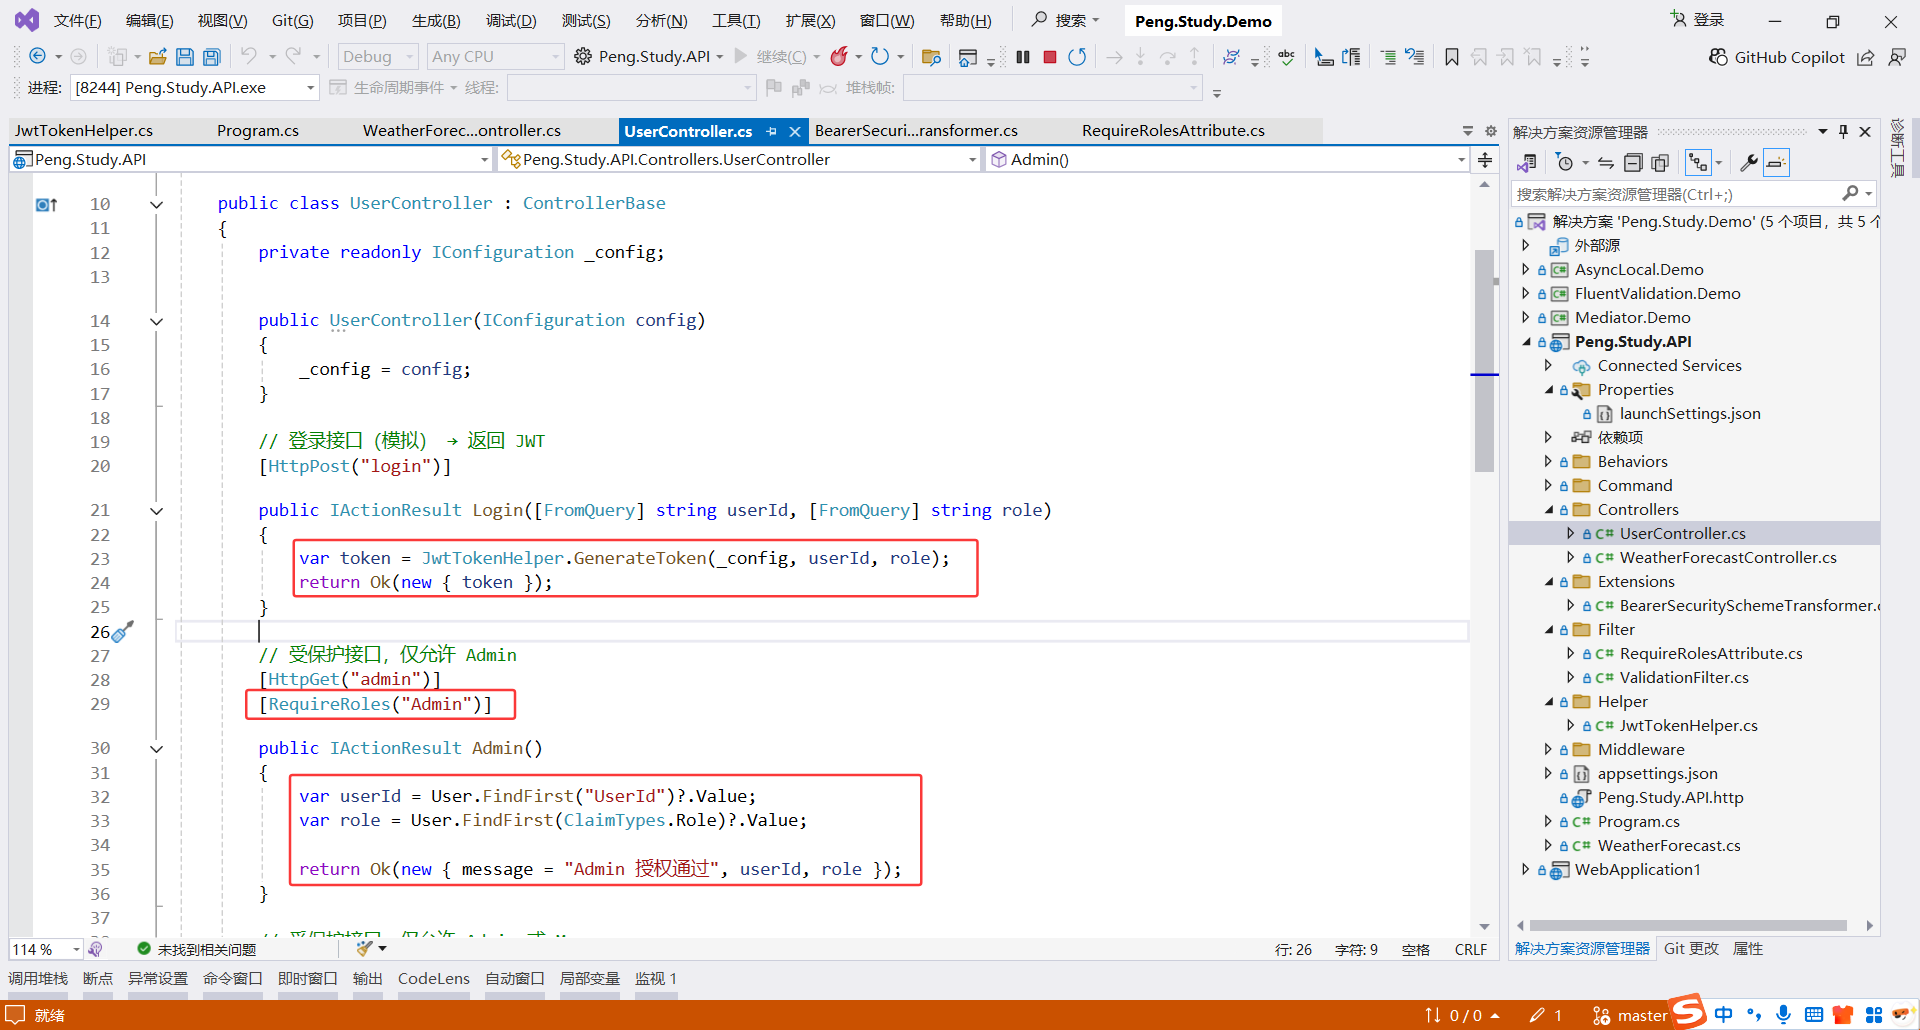Click the pending changes filter clock icon
The height and width of the screenshot is (1030, 1920).
click(1565, 163)
